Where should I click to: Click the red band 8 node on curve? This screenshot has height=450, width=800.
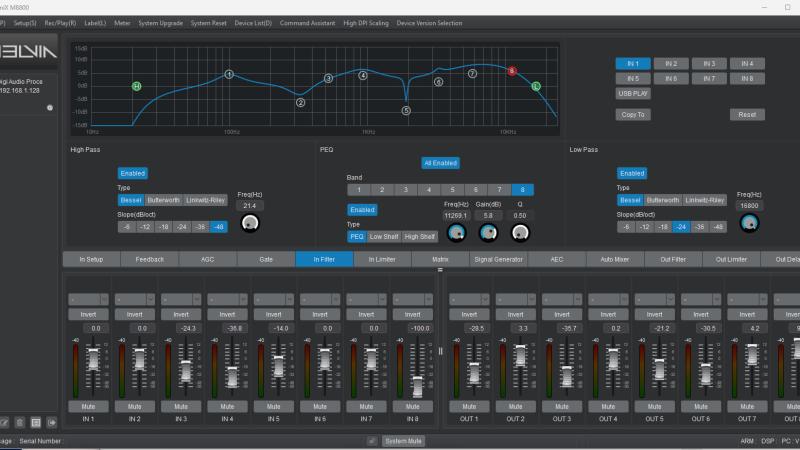click(512, 71)
